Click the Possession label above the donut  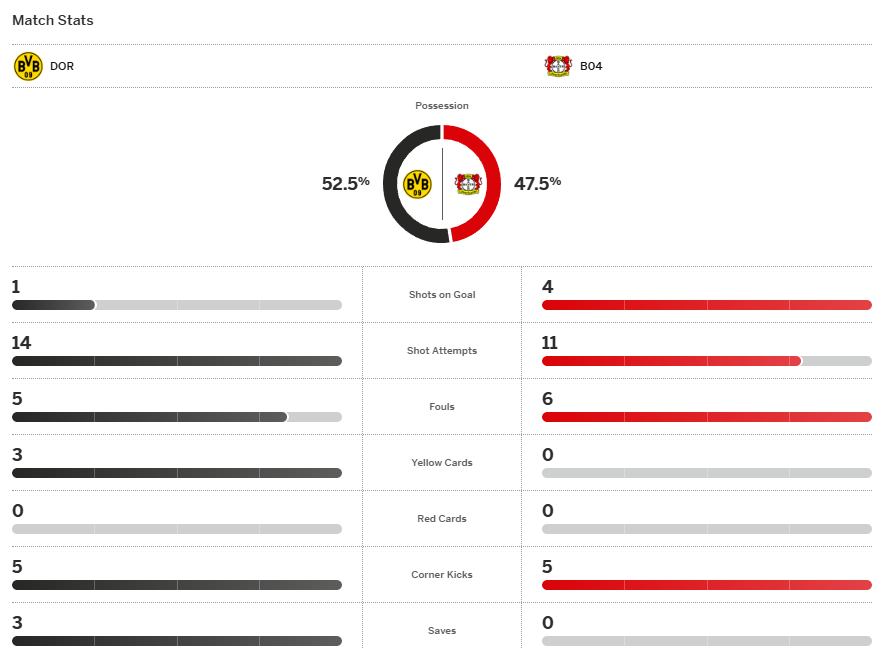(442, 106)
